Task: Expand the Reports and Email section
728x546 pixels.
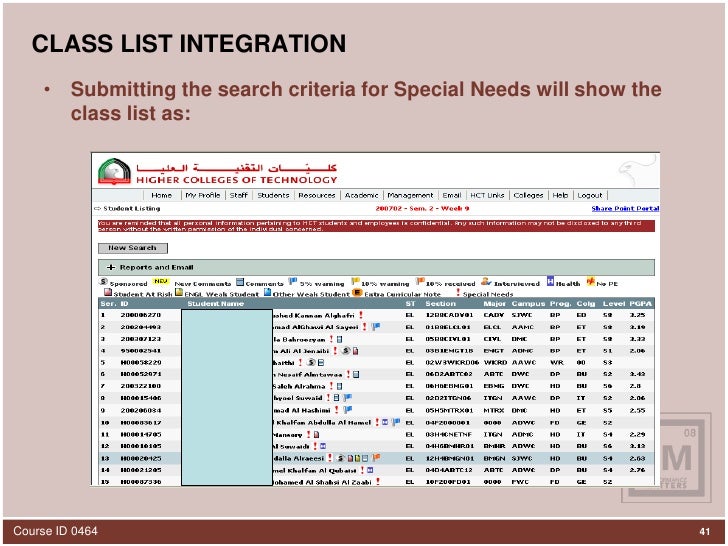Action: click(111, 267)
